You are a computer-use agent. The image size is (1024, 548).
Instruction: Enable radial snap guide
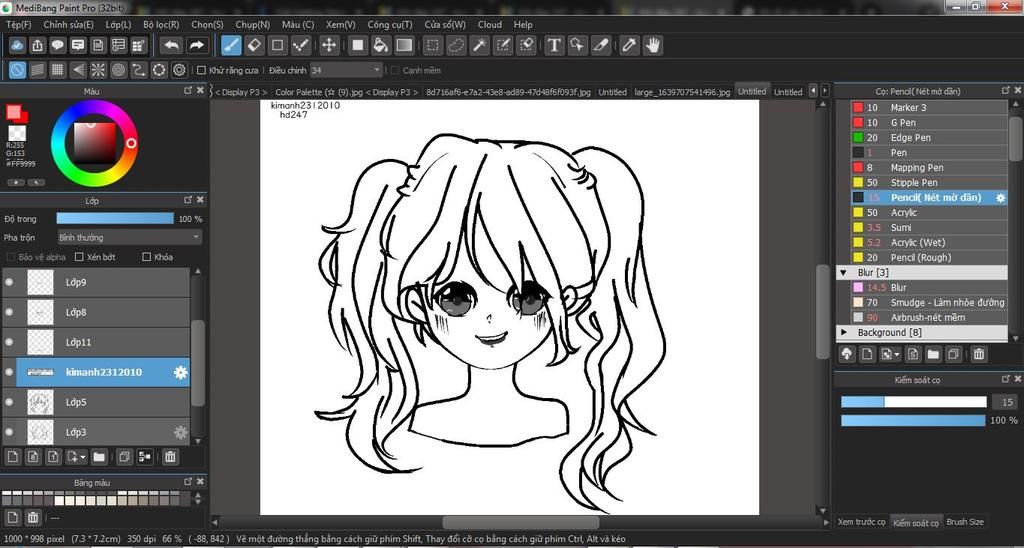(98, 70)
